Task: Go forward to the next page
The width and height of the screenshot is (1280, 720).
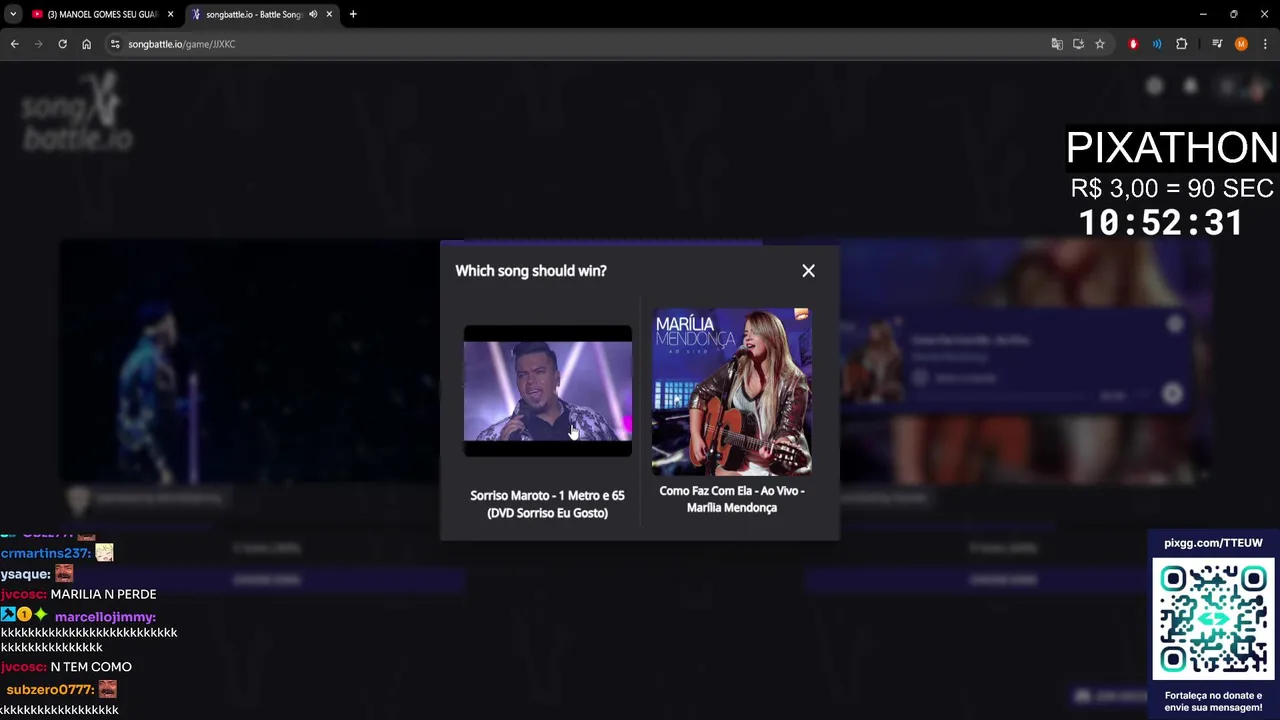Action: pos(38,44)
